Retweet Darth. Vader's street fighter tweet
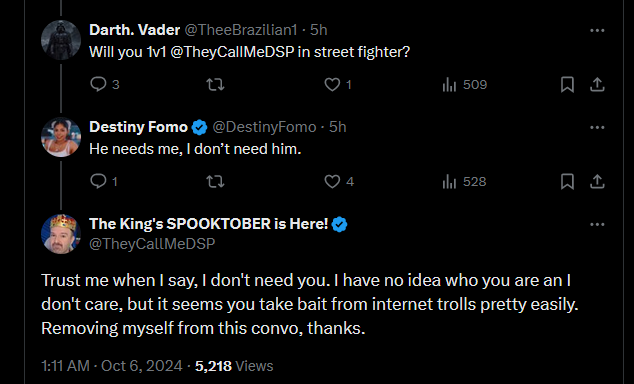The width and height of the screenshot is (634, 384). (215, 84)
